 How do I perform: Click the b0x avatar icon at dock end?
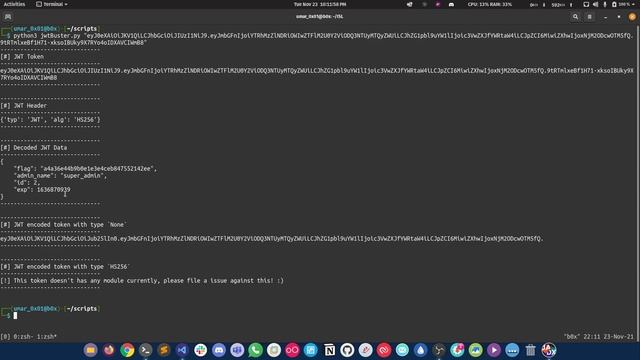point(549,350)
